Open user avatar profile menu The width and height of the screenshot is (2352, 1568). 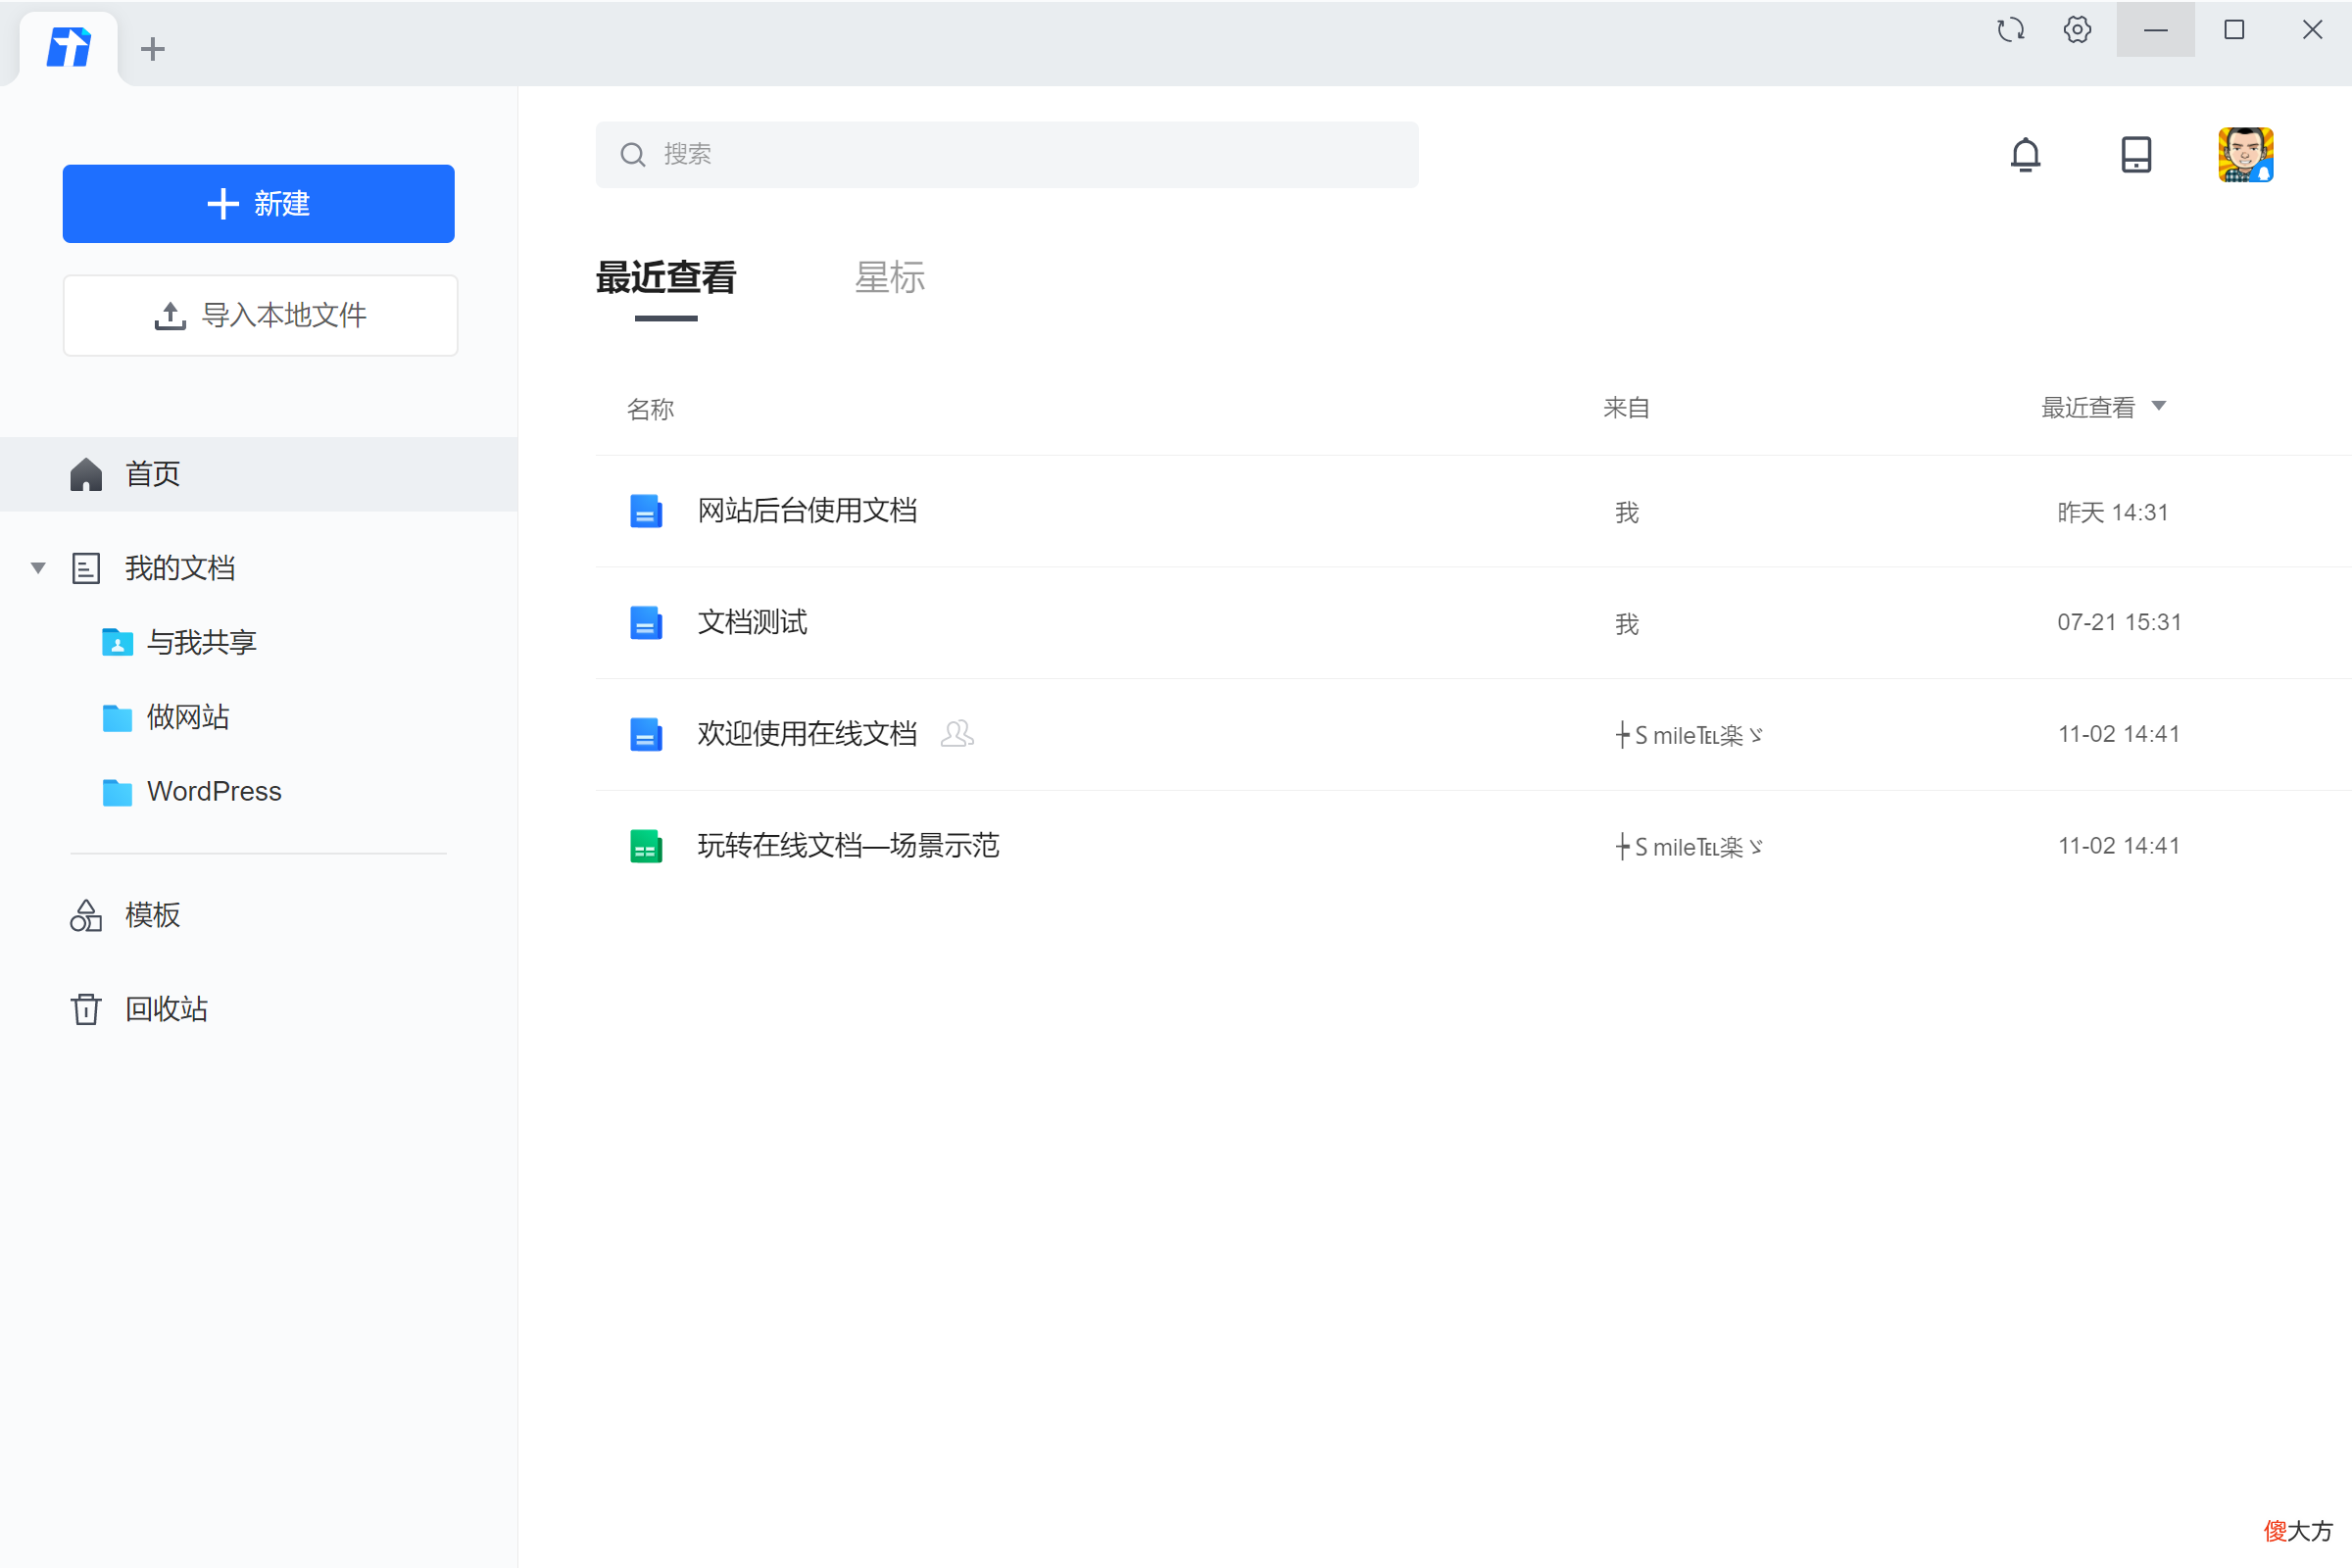[2245, 154]
